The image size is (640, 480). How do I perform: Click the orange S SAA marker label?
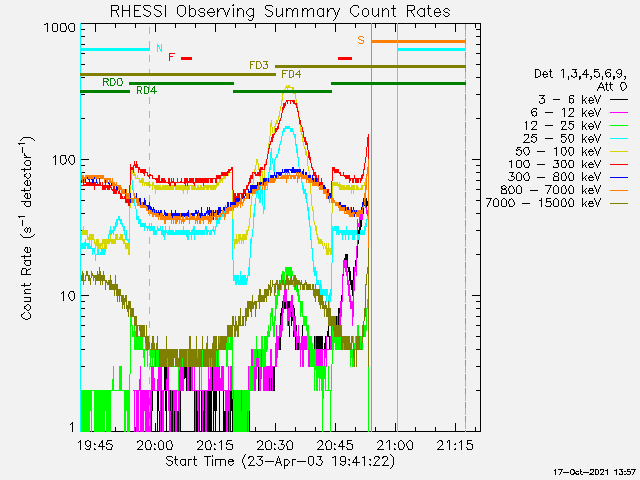[361, 40]
